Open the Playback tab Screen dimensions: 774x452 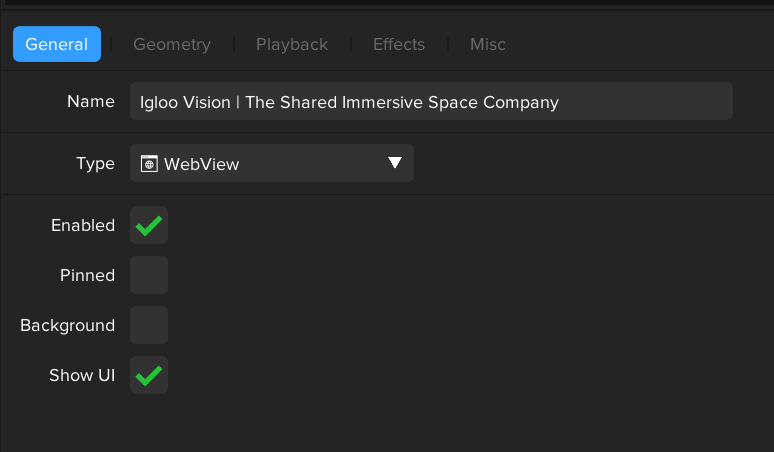click(x=292, y=45)
